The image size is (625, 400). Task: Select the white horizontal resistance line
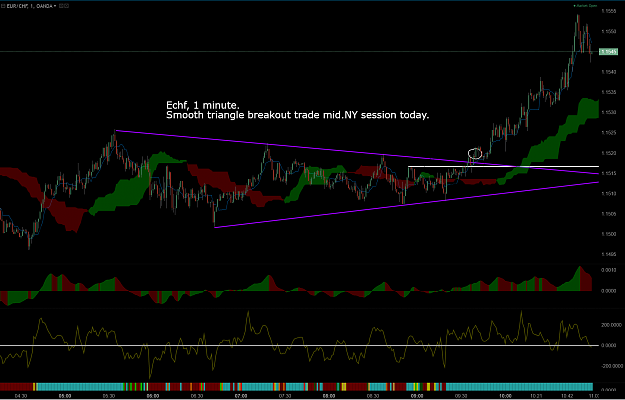pyautogui.click(x=503, y=166)
